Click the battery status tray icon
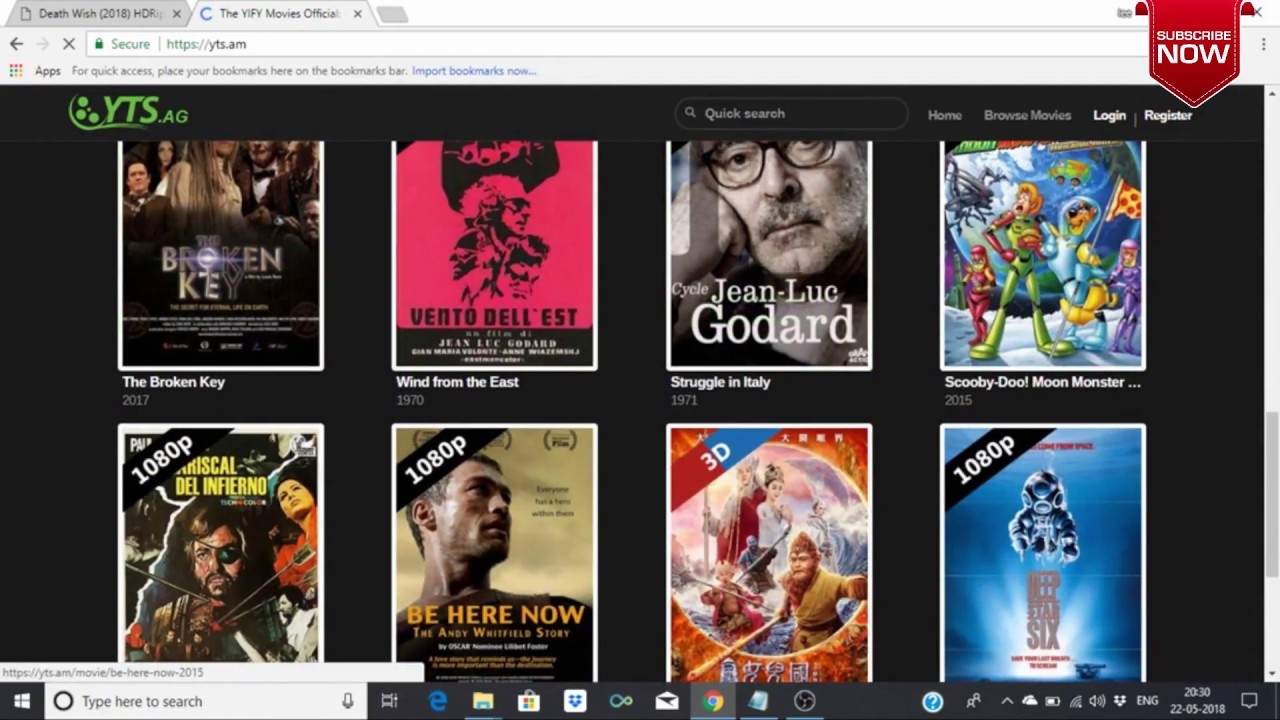The image size is (1280, 720). coord(1052,701)
